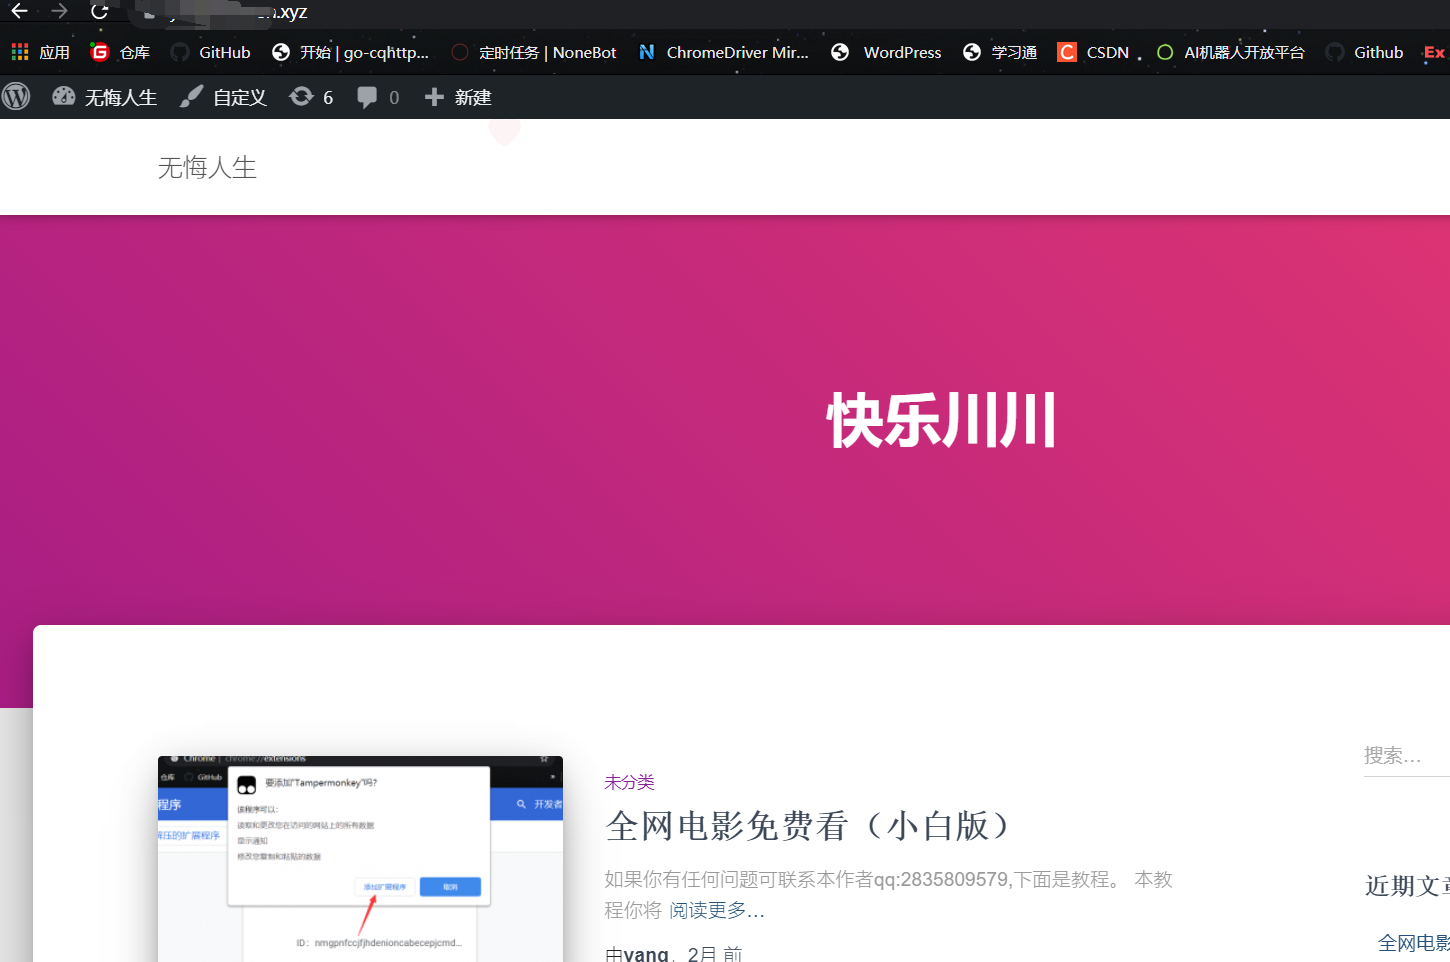1450x962 pixels.
Task: Open post 全网电影免费看（小白版）
Action: (808, 826)
